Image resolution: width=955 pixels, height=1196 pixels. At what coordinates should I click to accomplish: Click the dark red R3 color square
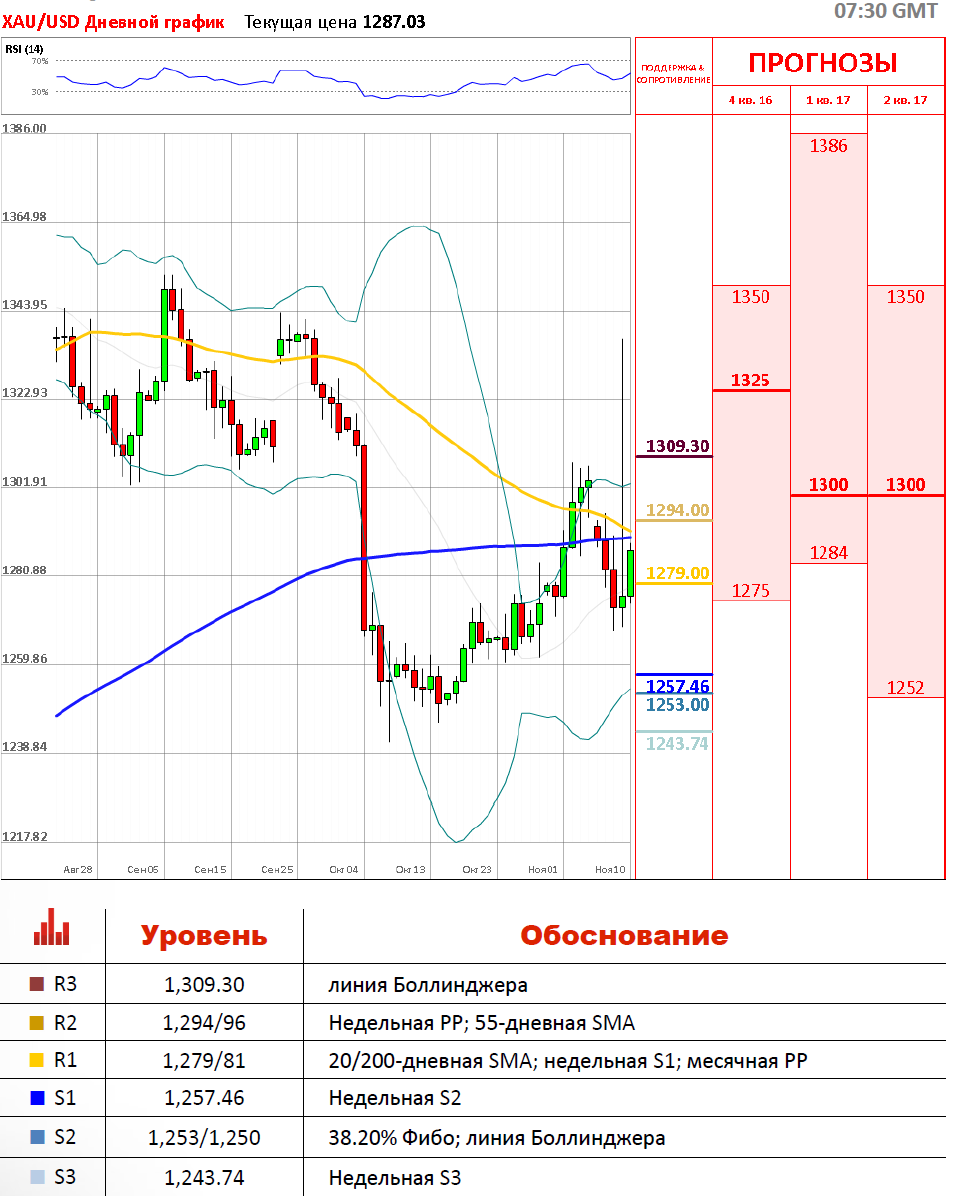[x=38, y=985]
